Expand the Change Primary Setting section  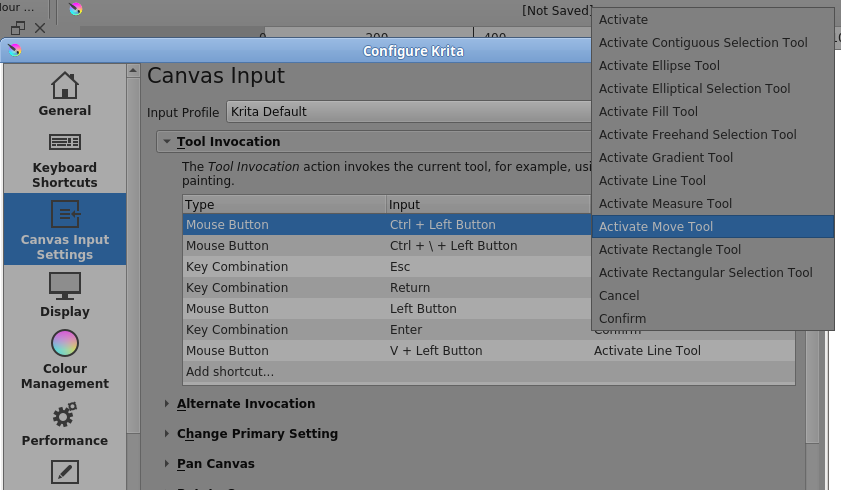coord(167,434)
